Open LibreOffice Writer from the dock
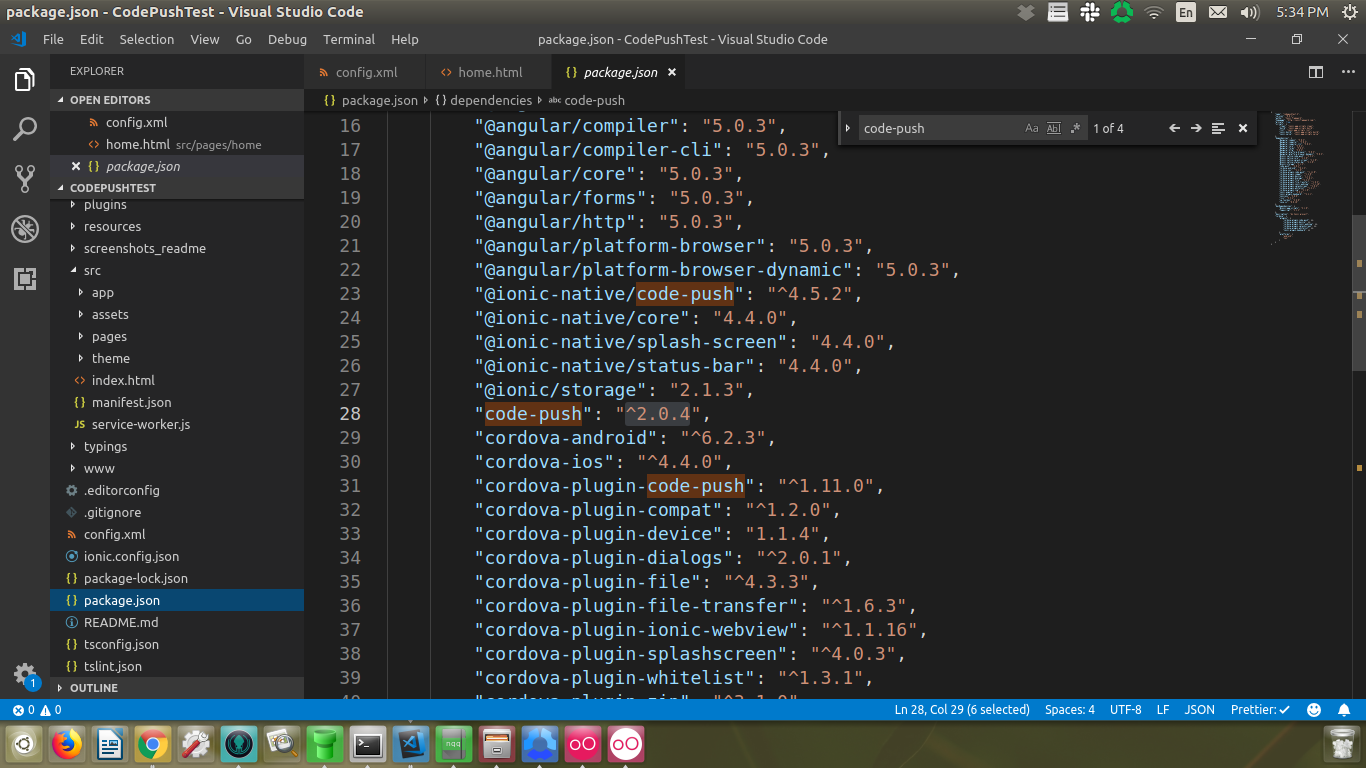 coord(110,745)
